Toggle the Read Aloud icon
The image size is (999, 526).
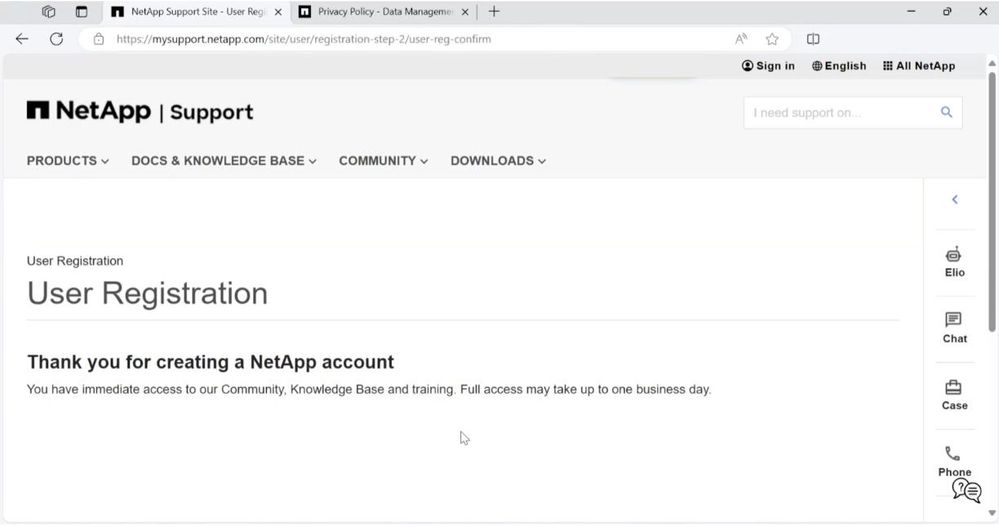click(741, 39)
